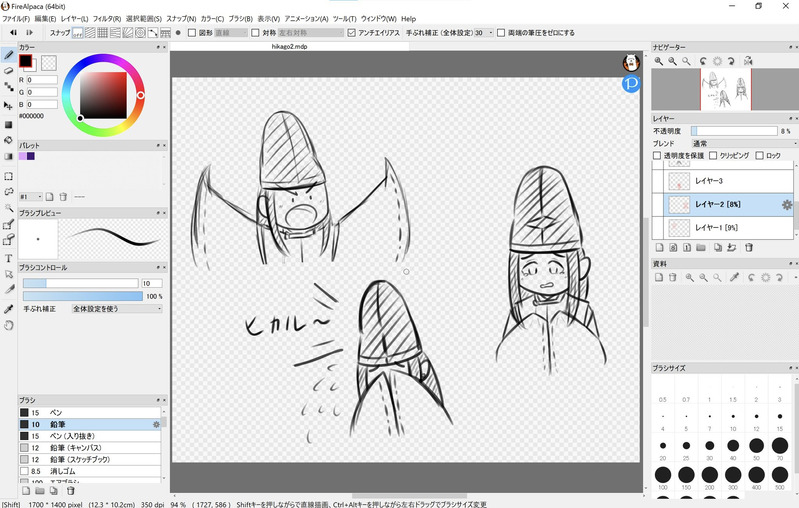Open settings gear of Layer 2
This screenshot has height=508, width=799.
[787, 204]
